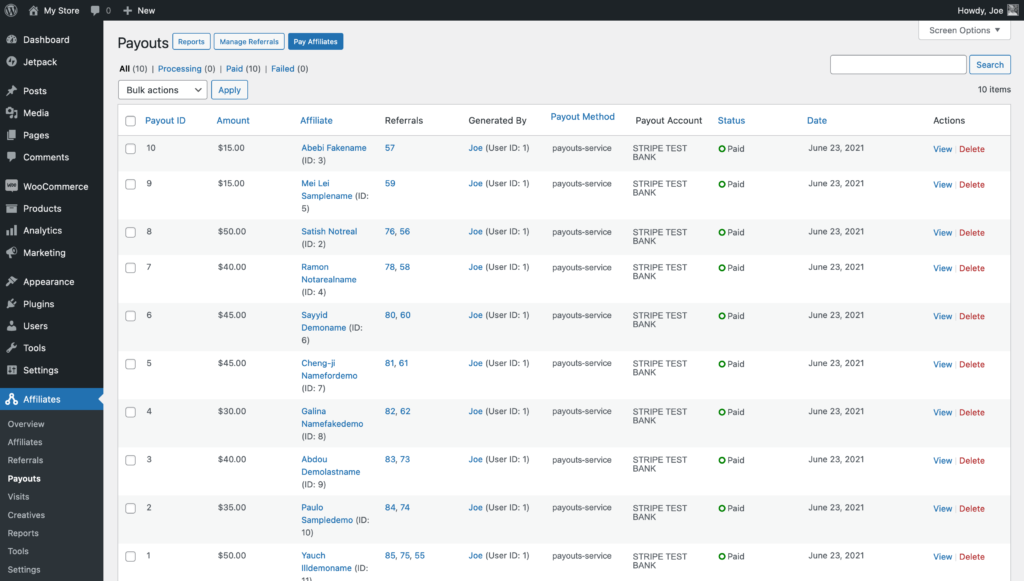Click the Pay Affiliates button
Viewport: 1024px width, 581px height.
pos(315,42)
